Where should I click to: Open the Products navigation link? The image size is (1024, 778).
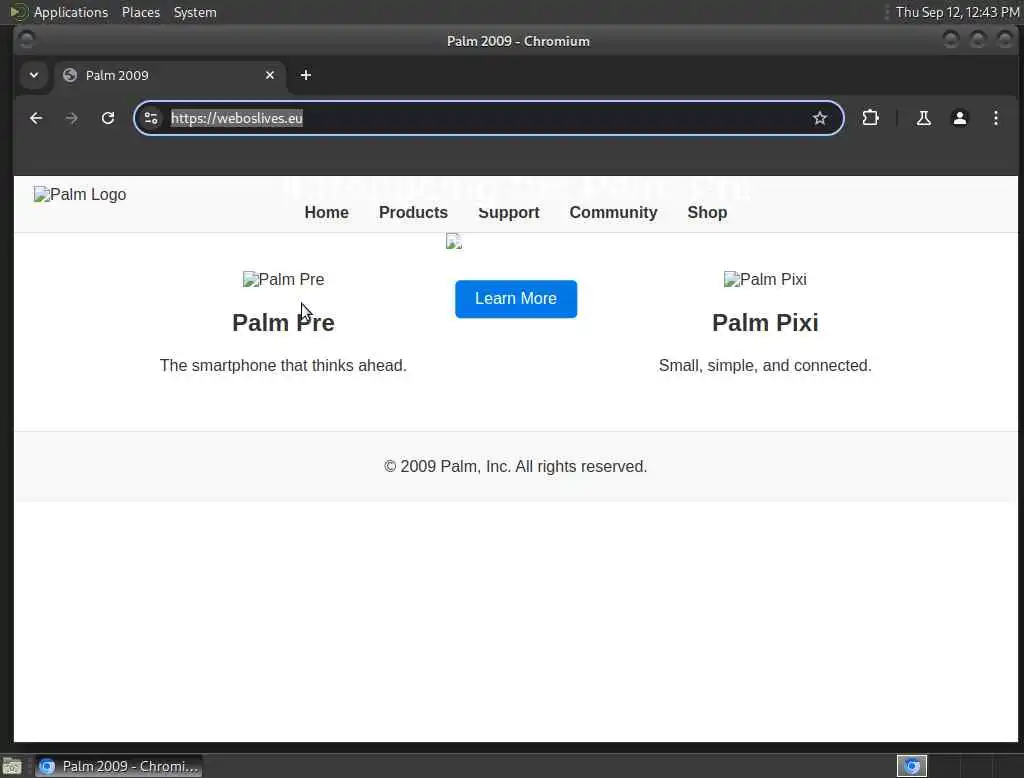pos(413,212)
